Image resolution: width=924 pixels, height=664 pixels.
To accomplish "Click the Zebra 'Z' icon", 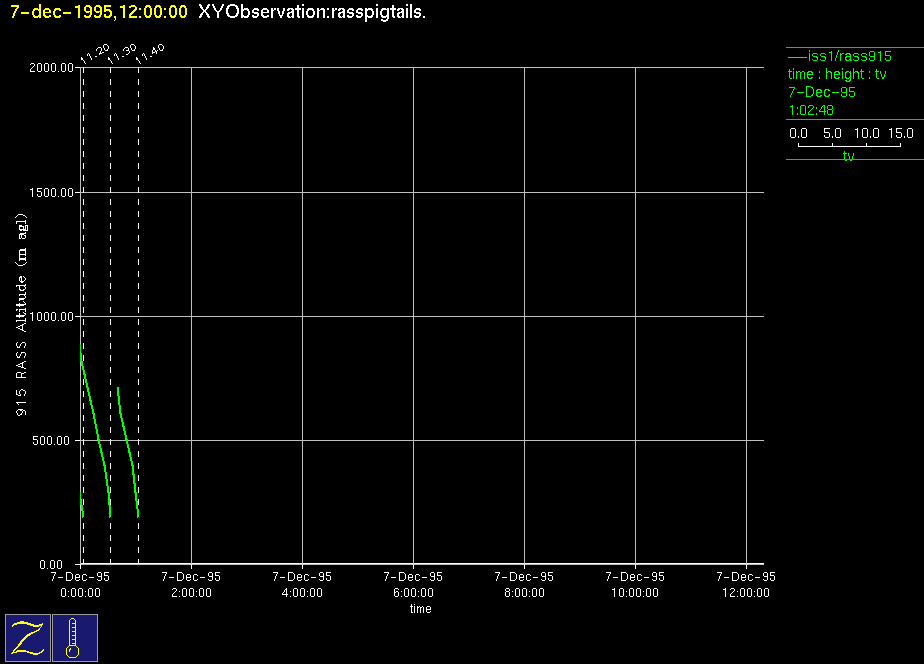I will 28,637.
